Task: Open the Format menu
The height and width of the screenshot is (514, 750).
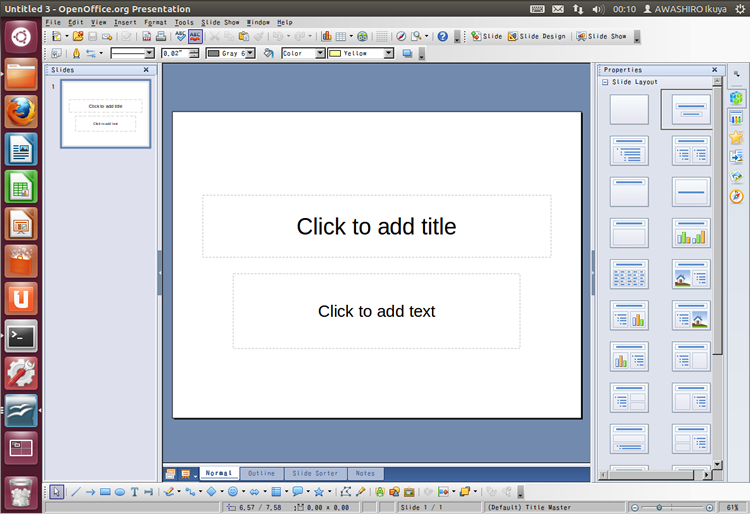Action: [x=155, y=22]
